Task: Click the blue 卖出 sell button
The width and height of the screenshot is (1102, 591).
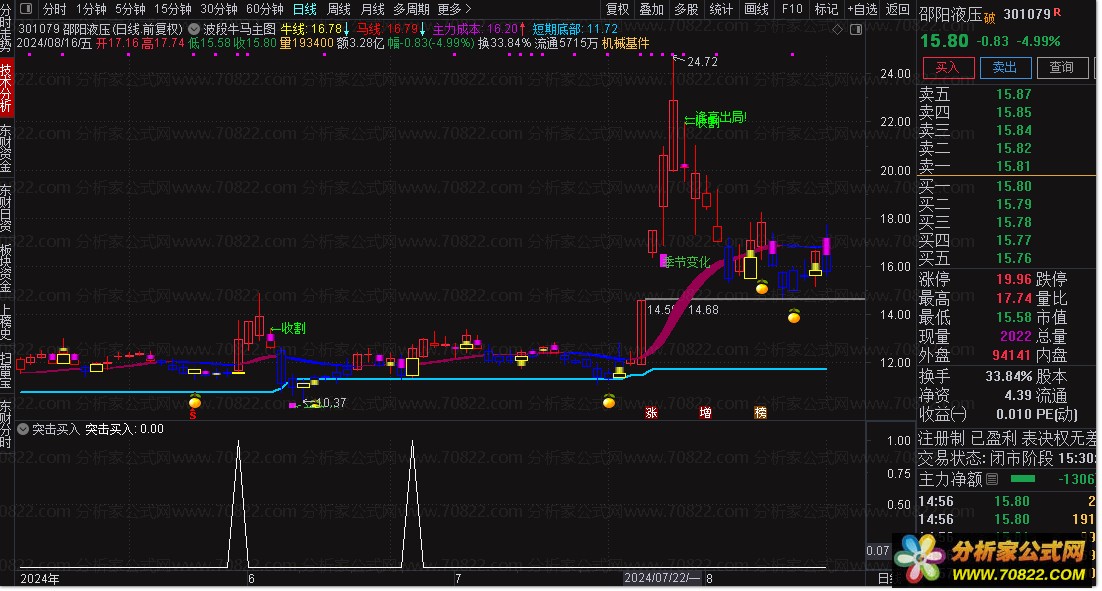Action: [x=1004, y=67]
